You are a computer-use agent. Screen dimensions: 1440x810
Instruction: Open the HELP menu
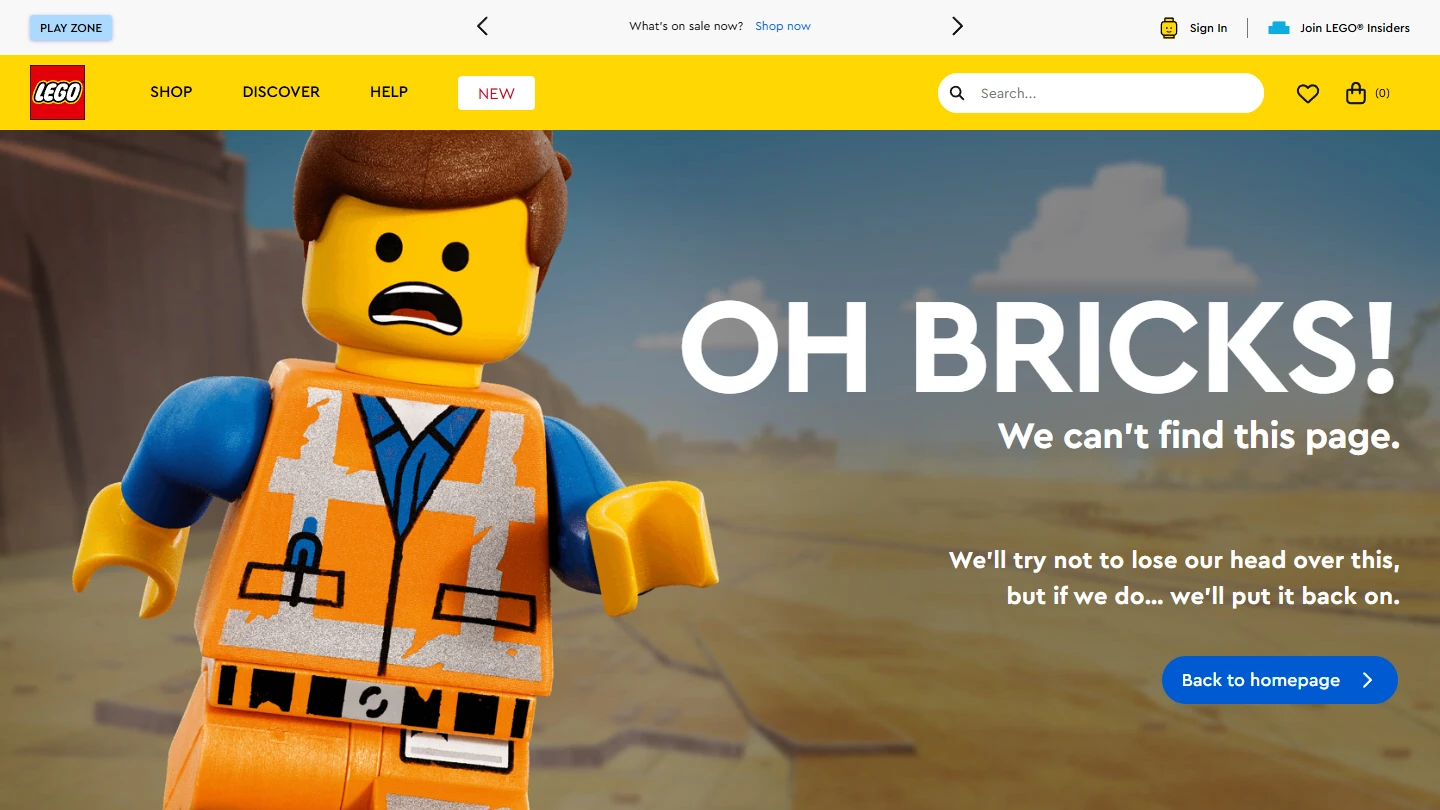click(x=388, y=92)
